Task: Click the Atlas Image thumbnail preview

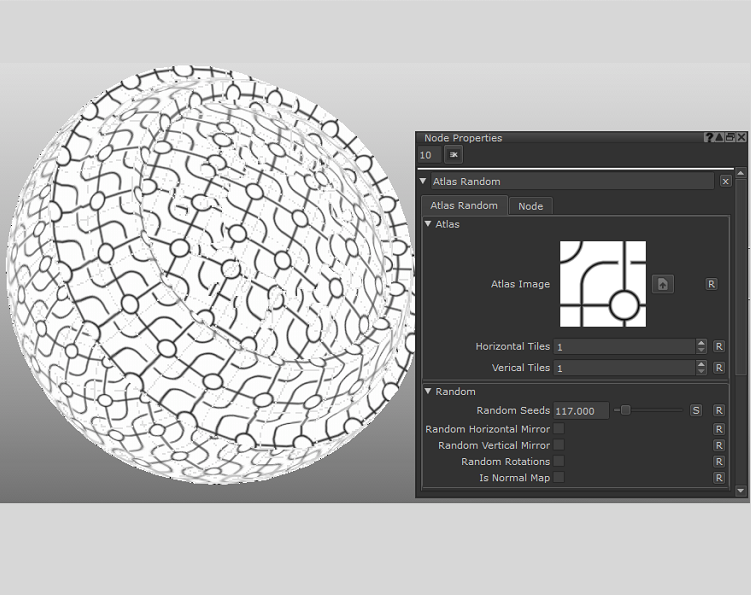Action: tap(602, 284)
